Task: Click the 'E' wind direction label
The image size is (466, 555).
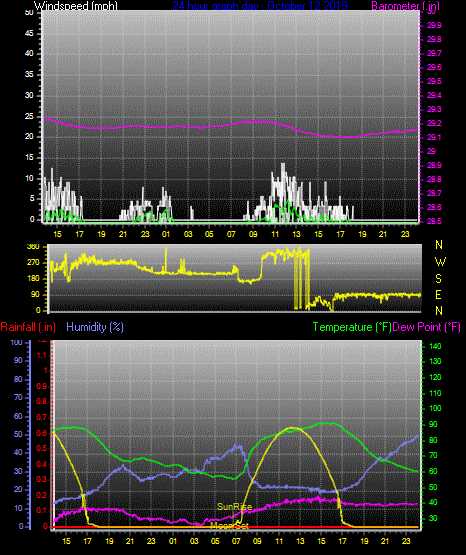Action: [x=438, y=294]
